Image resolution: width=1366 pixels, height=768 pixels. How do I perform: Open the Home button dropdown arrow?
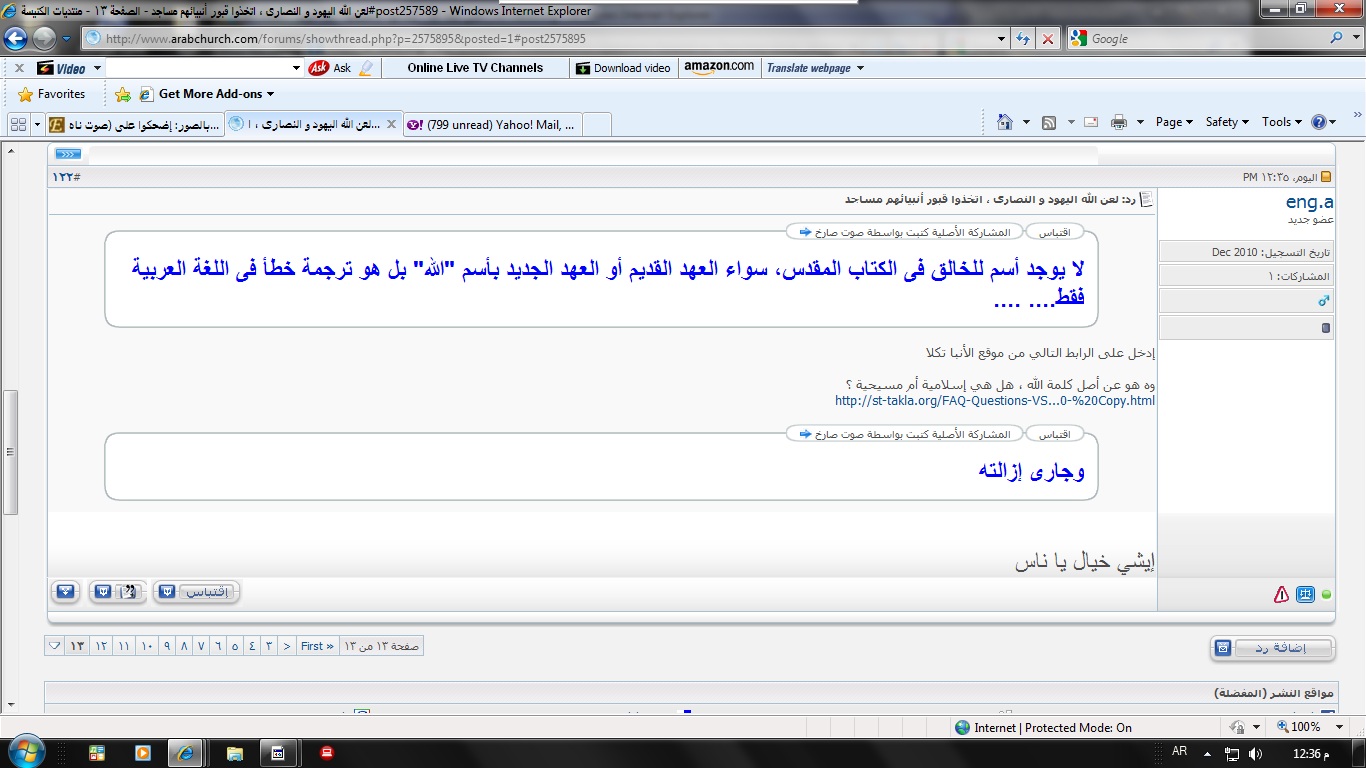[1026, 122]
